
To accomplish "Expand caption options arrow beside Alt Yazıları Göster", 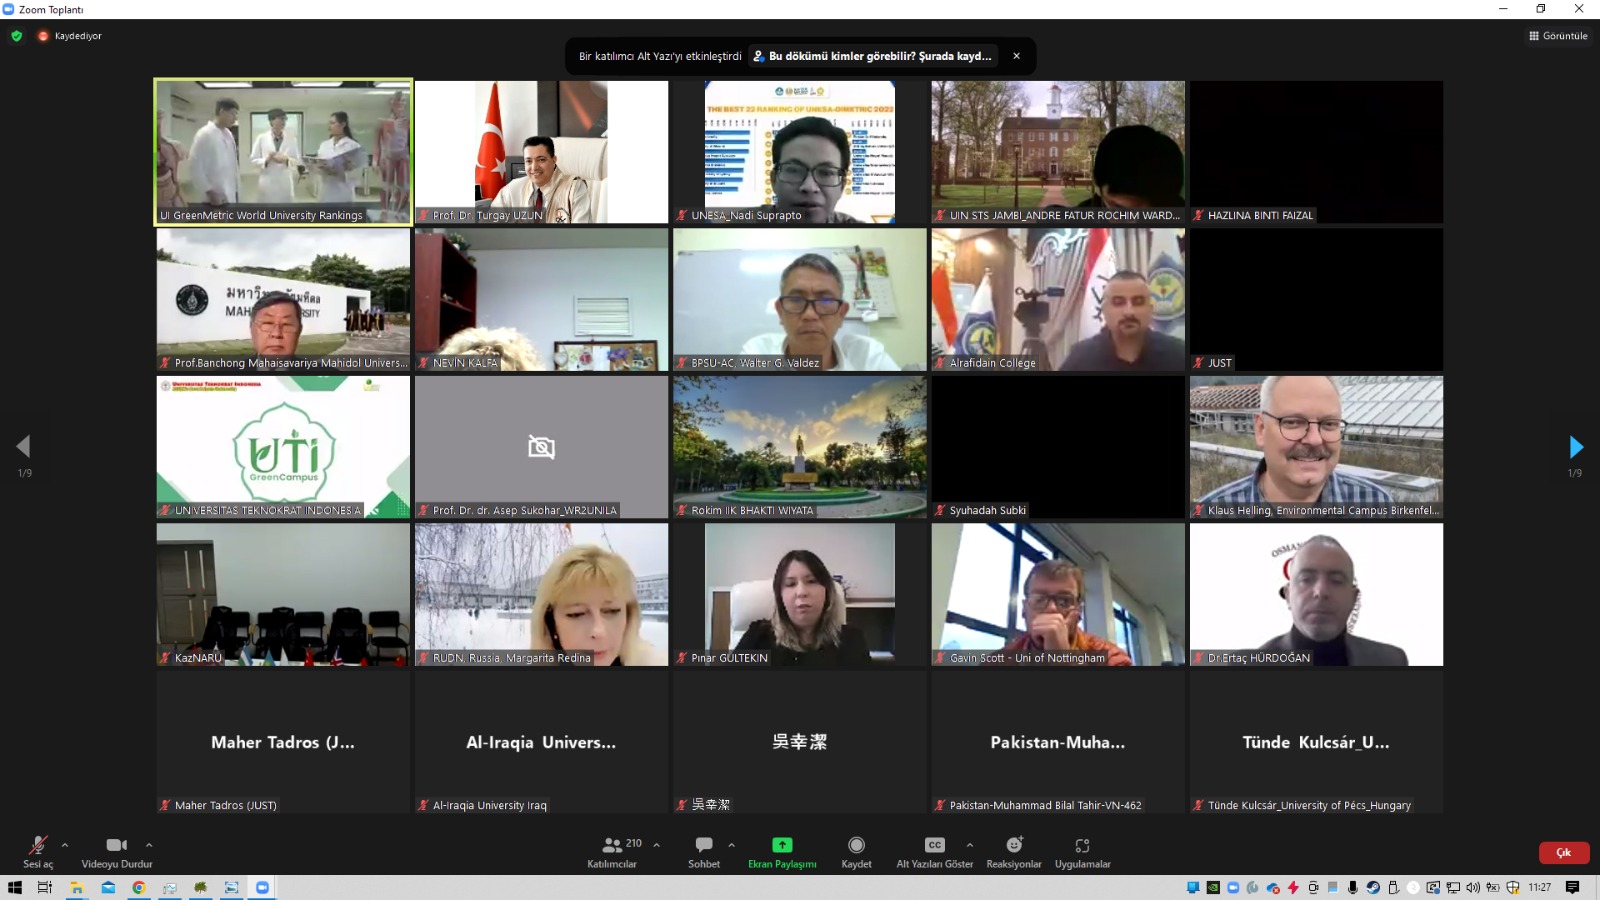I will pos(969,845).
